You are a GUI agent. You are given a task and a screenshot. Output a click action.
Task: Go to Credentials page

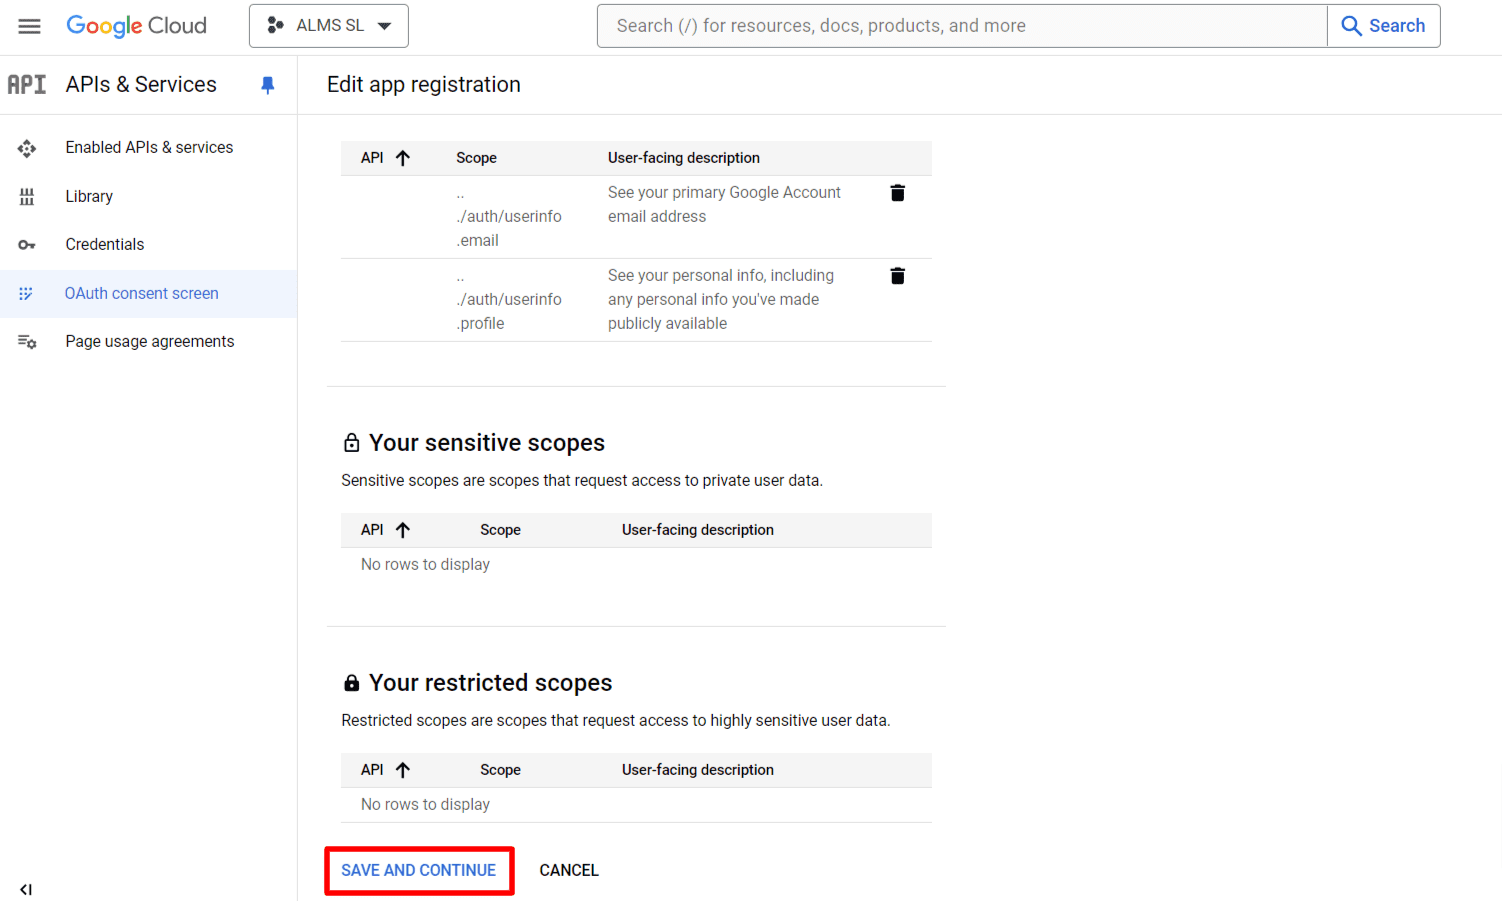[104, 245]
